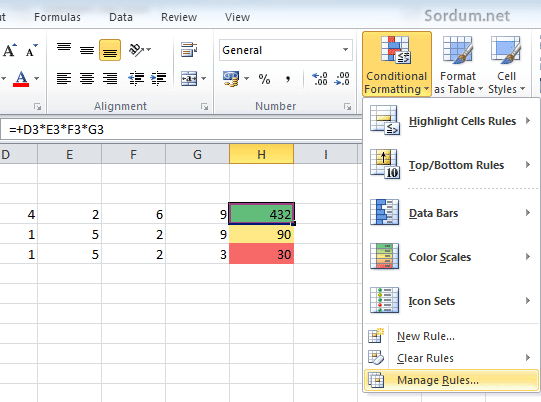Click the Shrink Font icon
Viewport: 541px width, 402px height.
(x=32, y=50)
